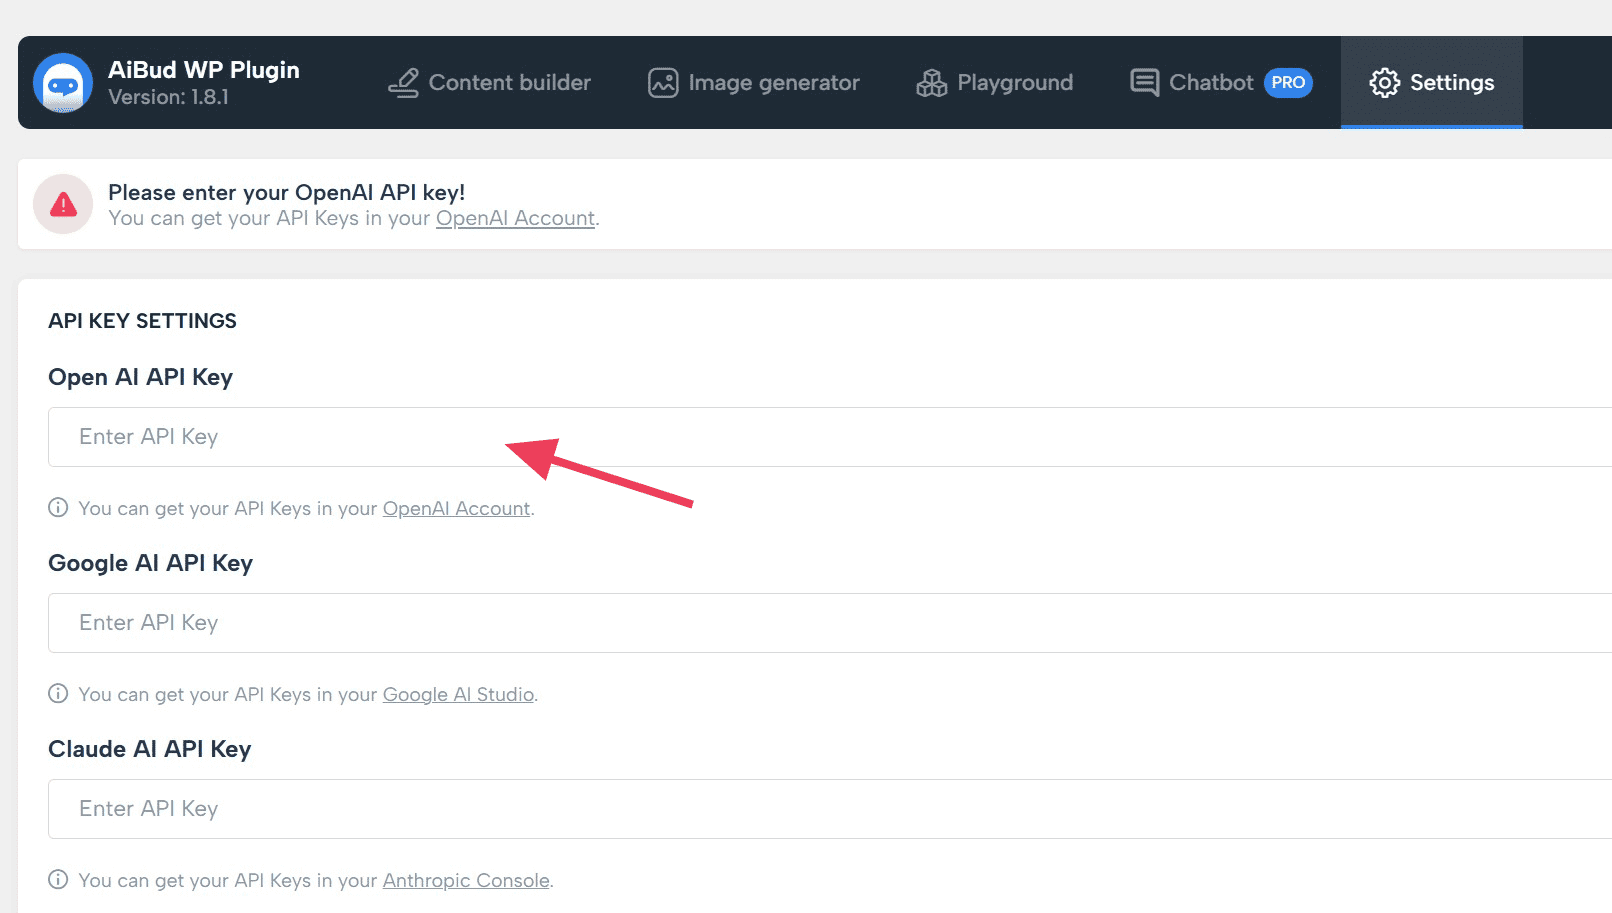Click the AiBud robot logo icon
The width and height of the screenshot is (1612, 913).
[x=63, y=83]
